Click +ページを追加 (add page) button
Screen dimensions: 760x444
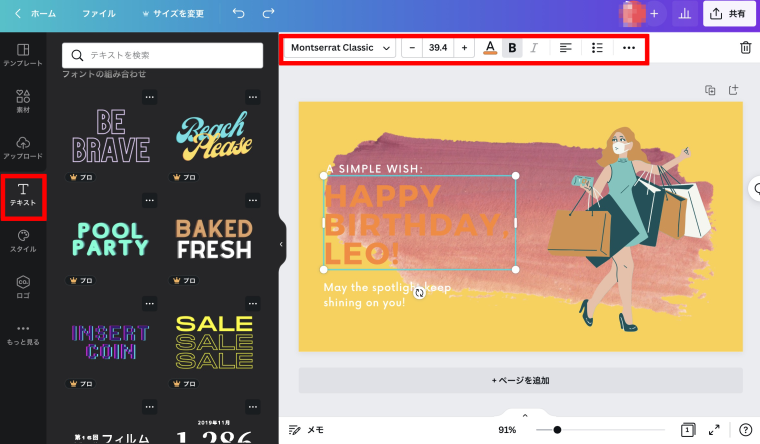coord(521,381)
